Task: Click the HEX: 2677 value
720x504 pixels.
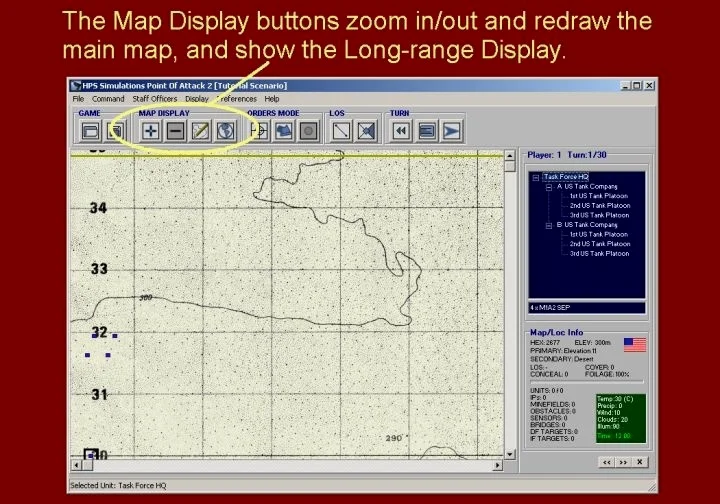Action: click(x=545, y=343)
